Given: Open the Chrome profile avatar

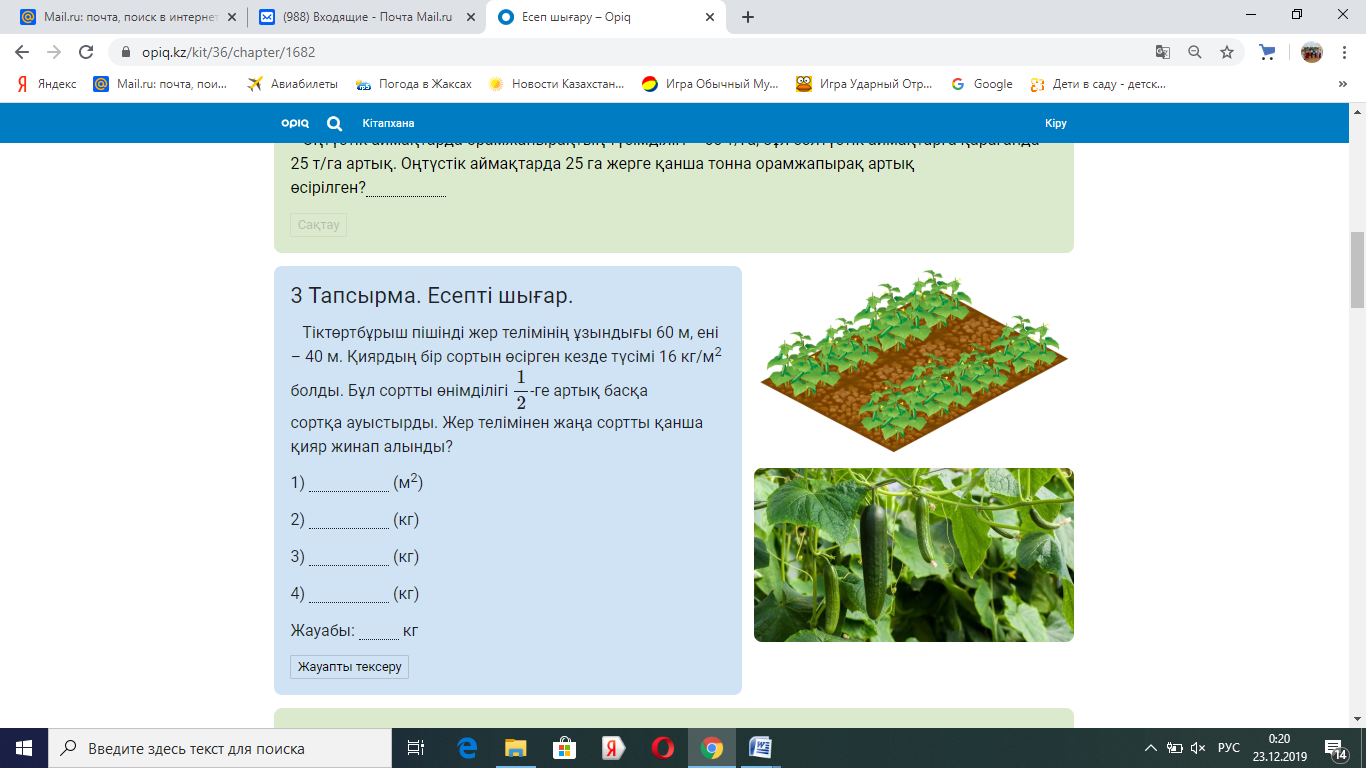Looking at the screenshot, I should click(x=1311, y=52).
